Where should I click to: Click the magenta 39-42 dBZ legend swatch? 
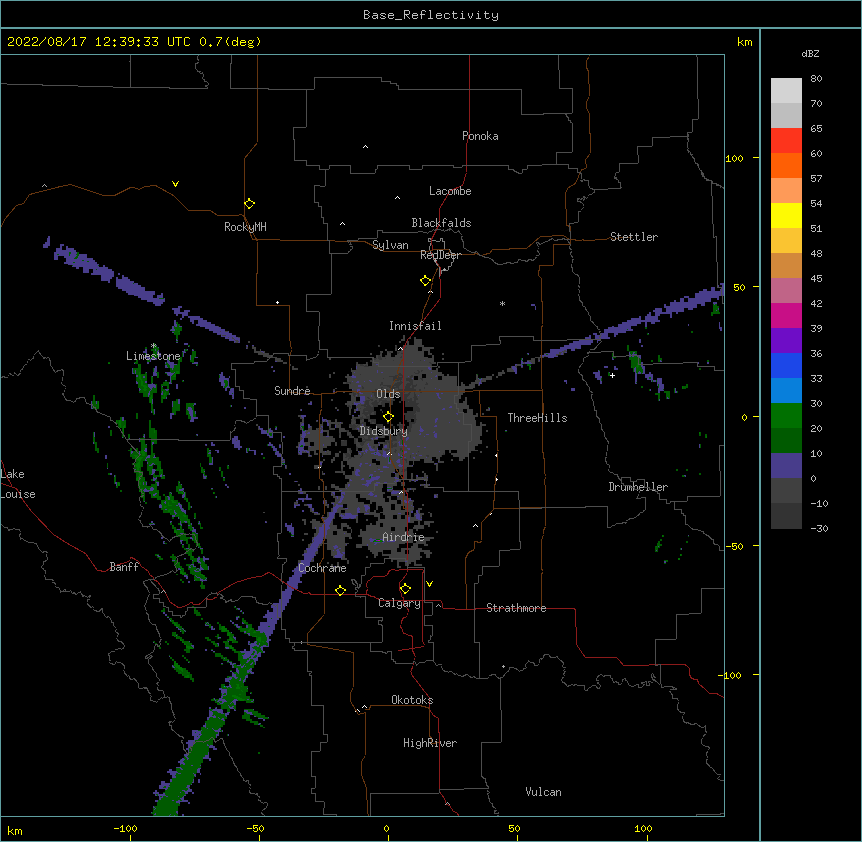786,315
